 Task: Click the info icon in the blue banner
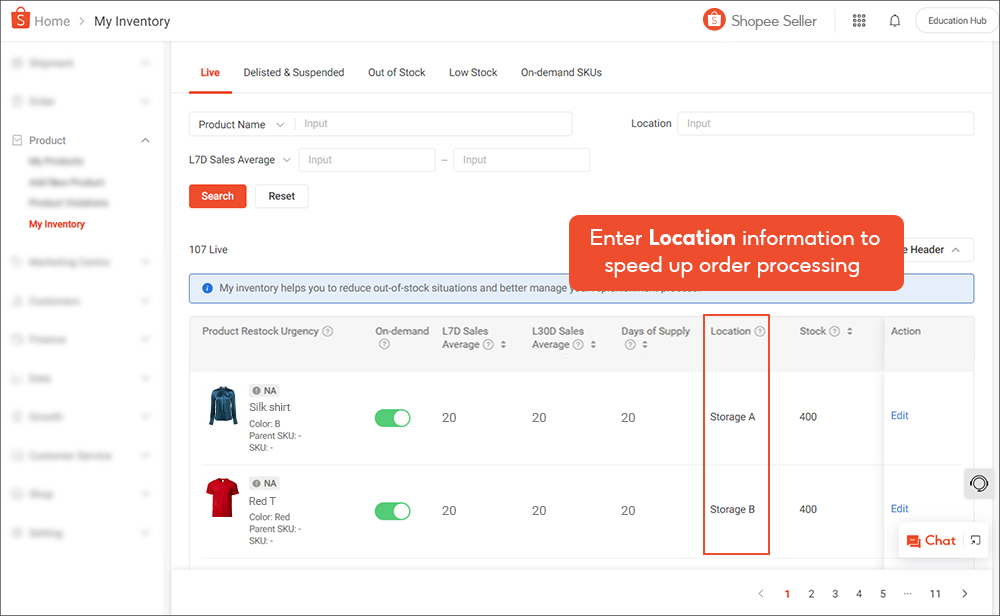[x=207, y=288]
